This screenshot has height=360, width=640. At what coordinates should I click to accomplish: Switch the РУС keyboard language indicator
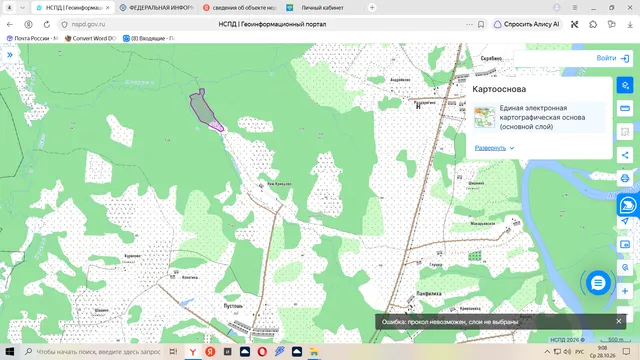coord(580,351)
